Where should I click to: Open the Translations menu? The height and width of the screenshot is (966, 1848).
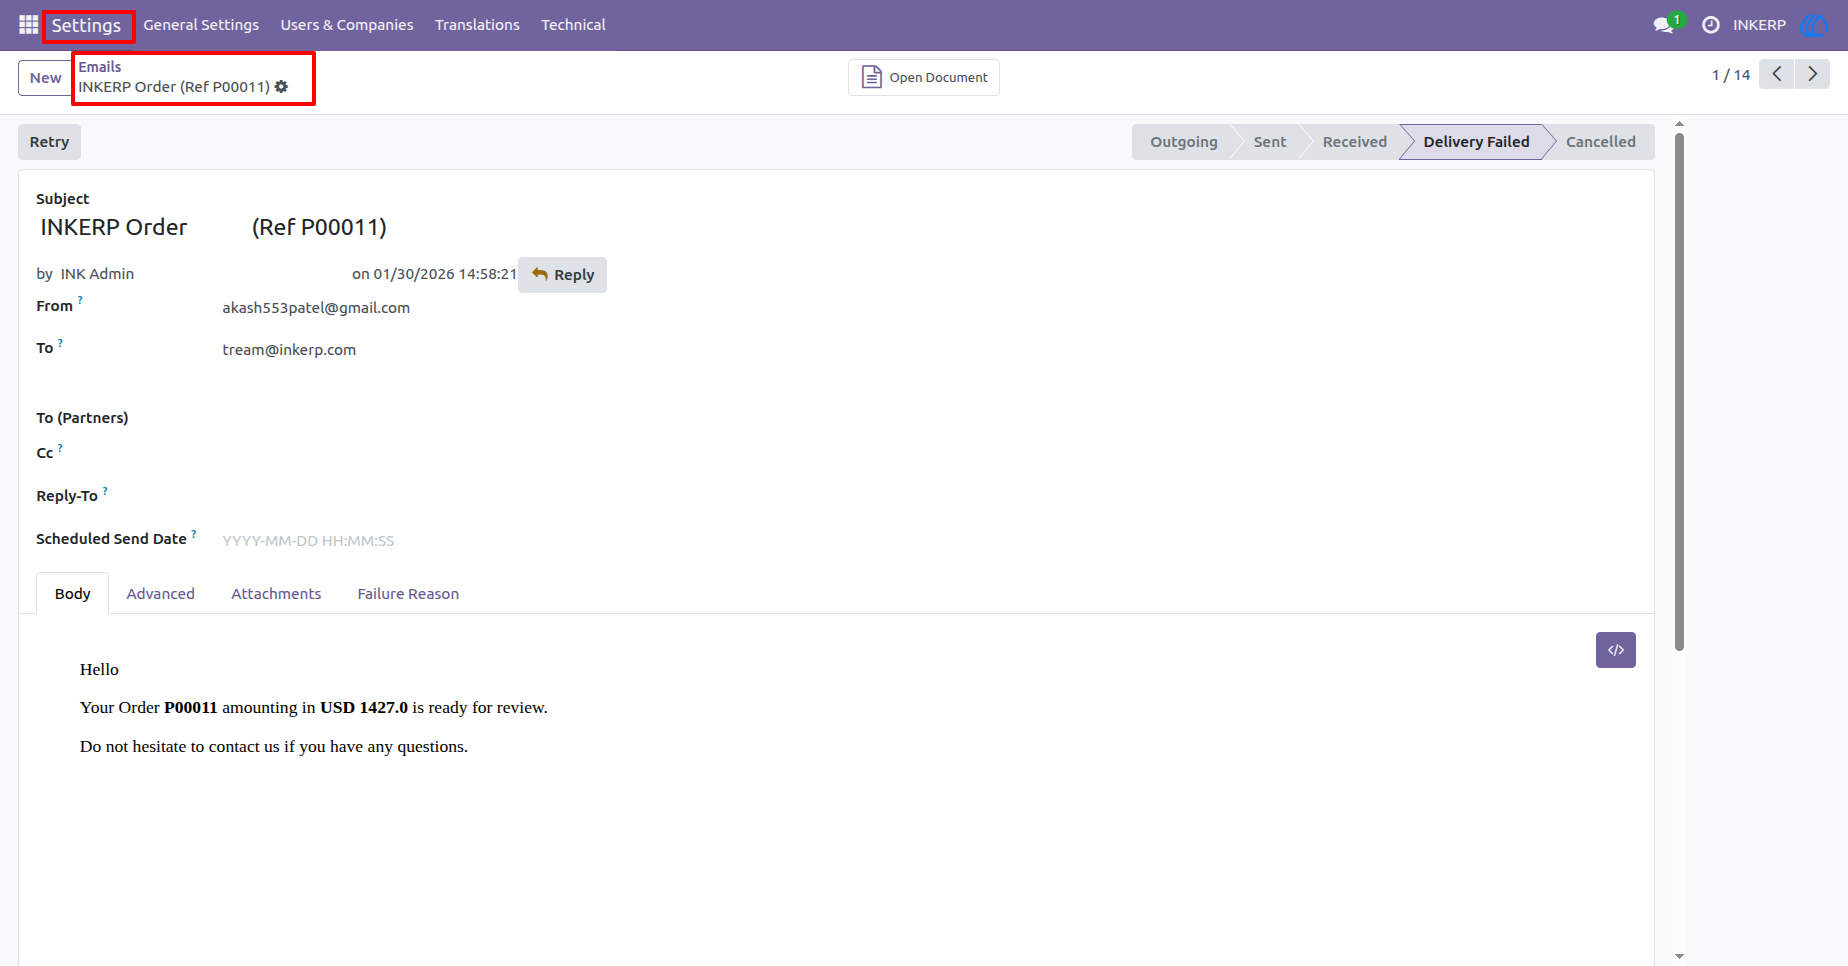[477, 25]
